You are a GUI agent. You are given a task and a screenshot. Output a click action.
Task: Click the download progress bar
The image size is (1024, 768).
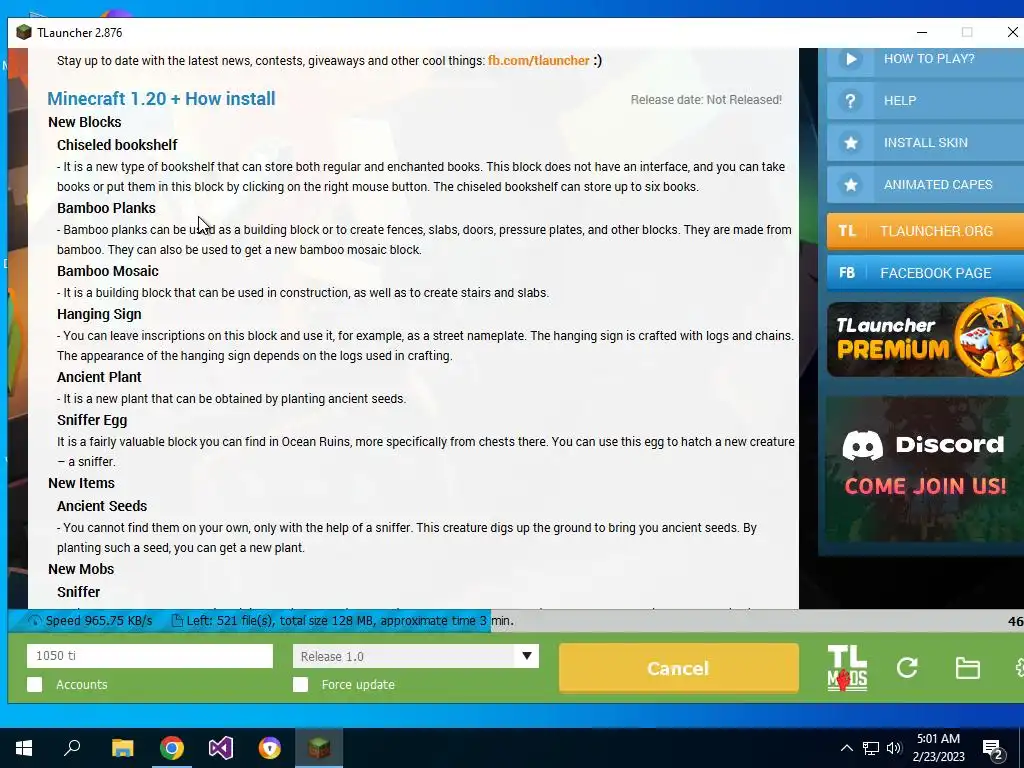[x=516, y=620]
